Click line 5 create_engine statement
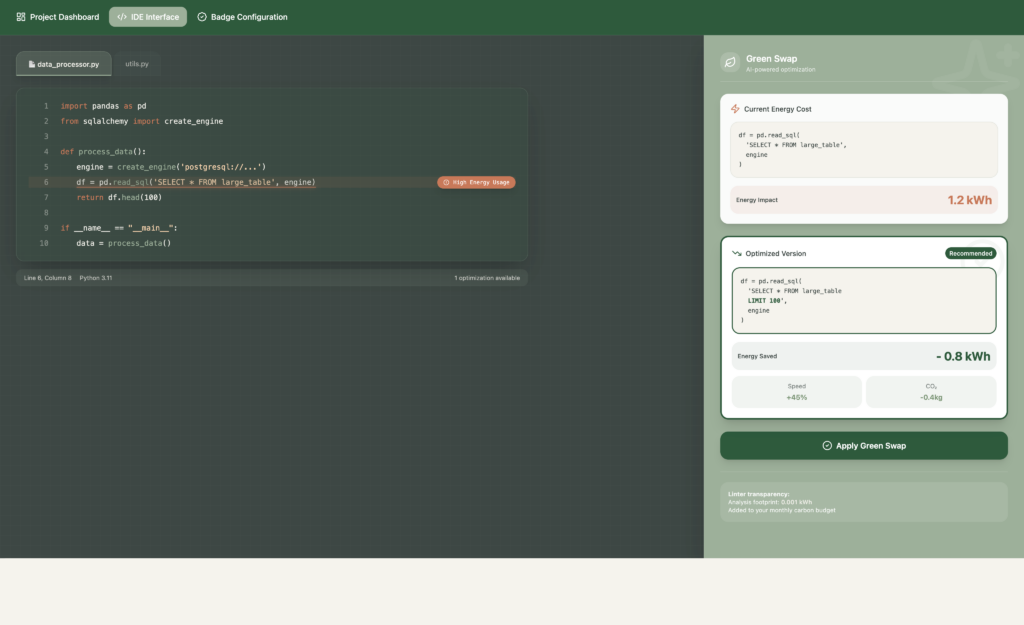The height and width of the screenshot is (625, 1024). [171, 167]
